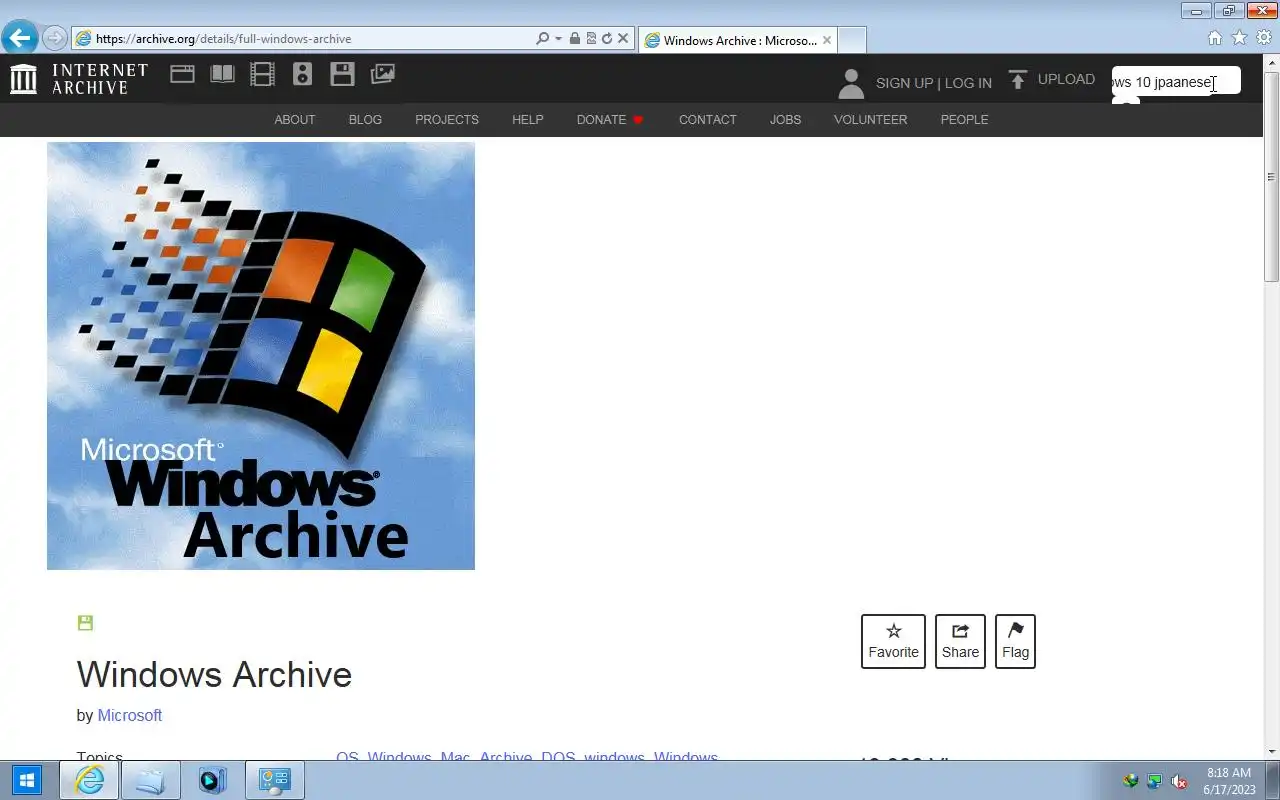The height and width of the screenshot is (800, 1280).
Task: Favorite this item with the star button
Action: coord(893,641)
